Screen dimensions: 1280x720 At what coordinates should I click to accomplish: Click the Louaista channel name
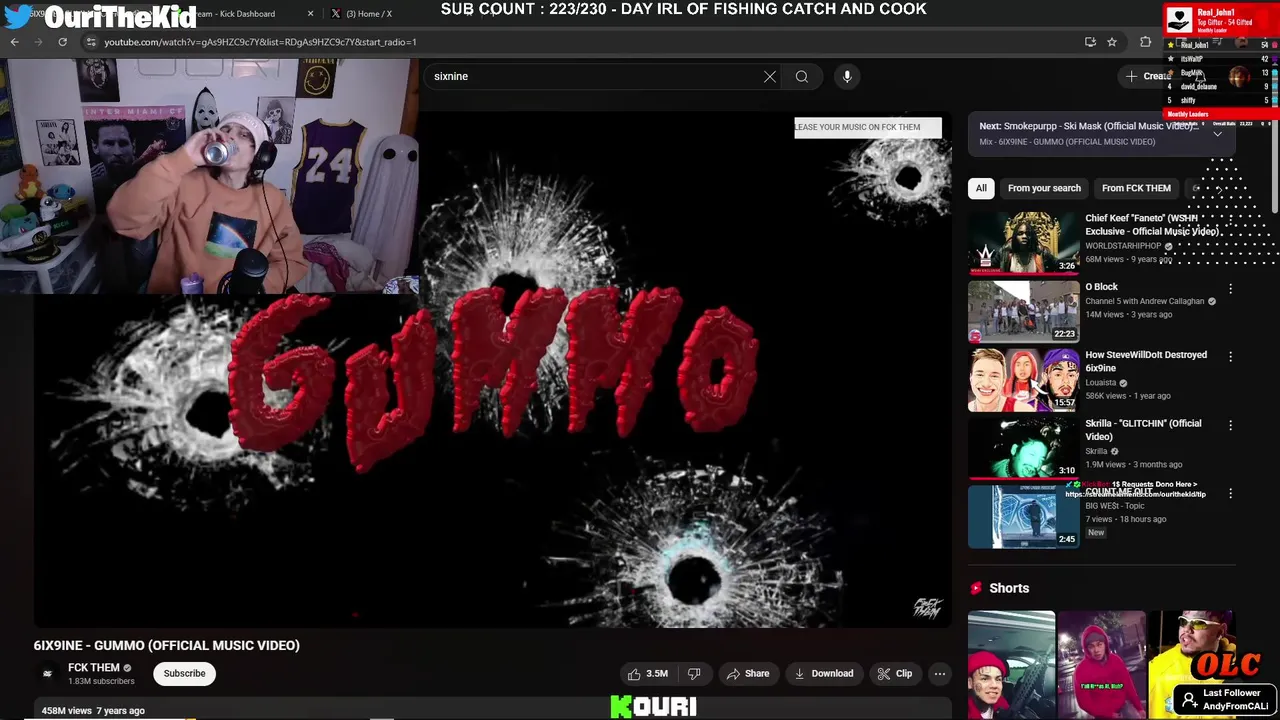coord(1101,382)
